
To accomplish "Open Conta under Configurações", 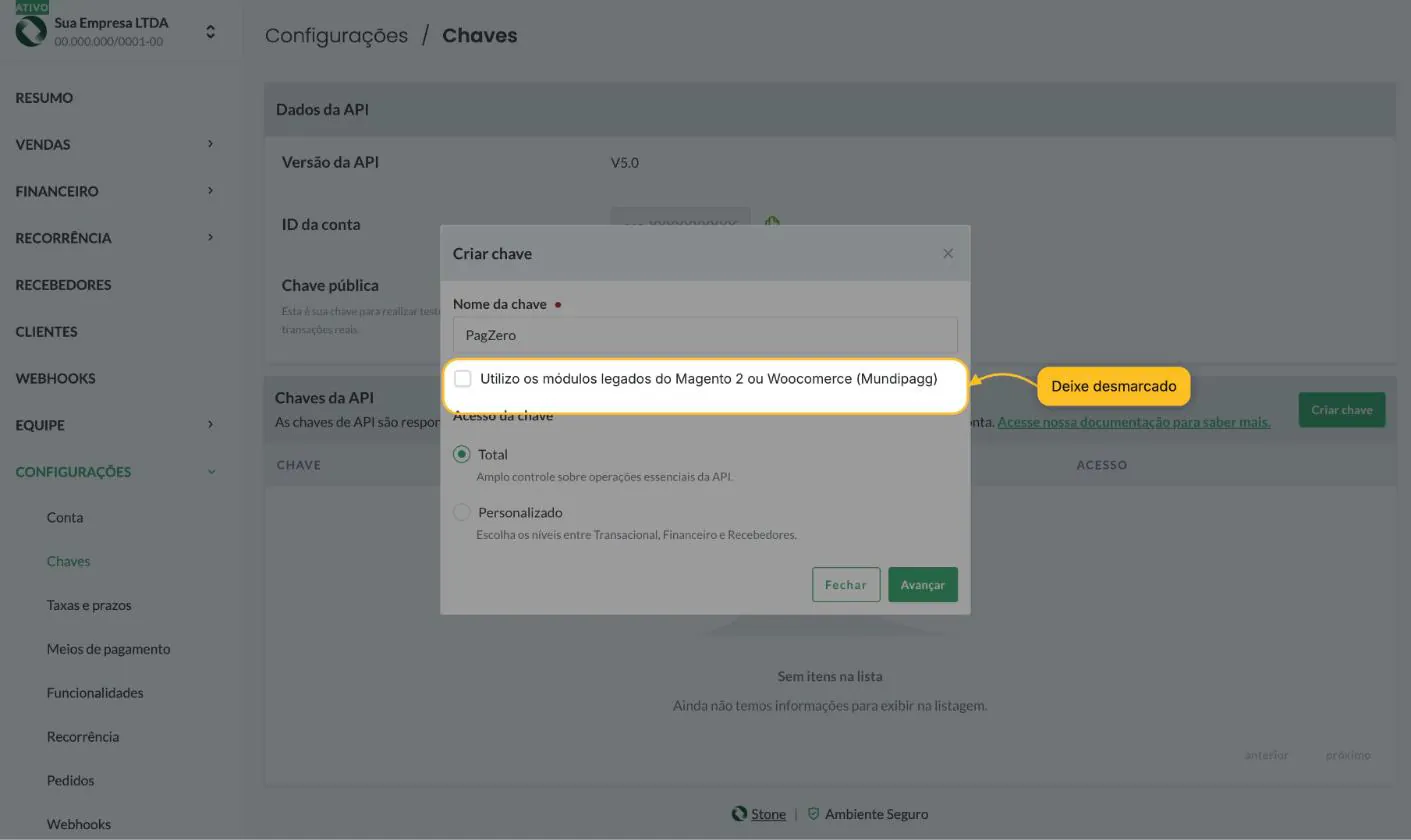I will pyautogui.click(x=65, y=518).
